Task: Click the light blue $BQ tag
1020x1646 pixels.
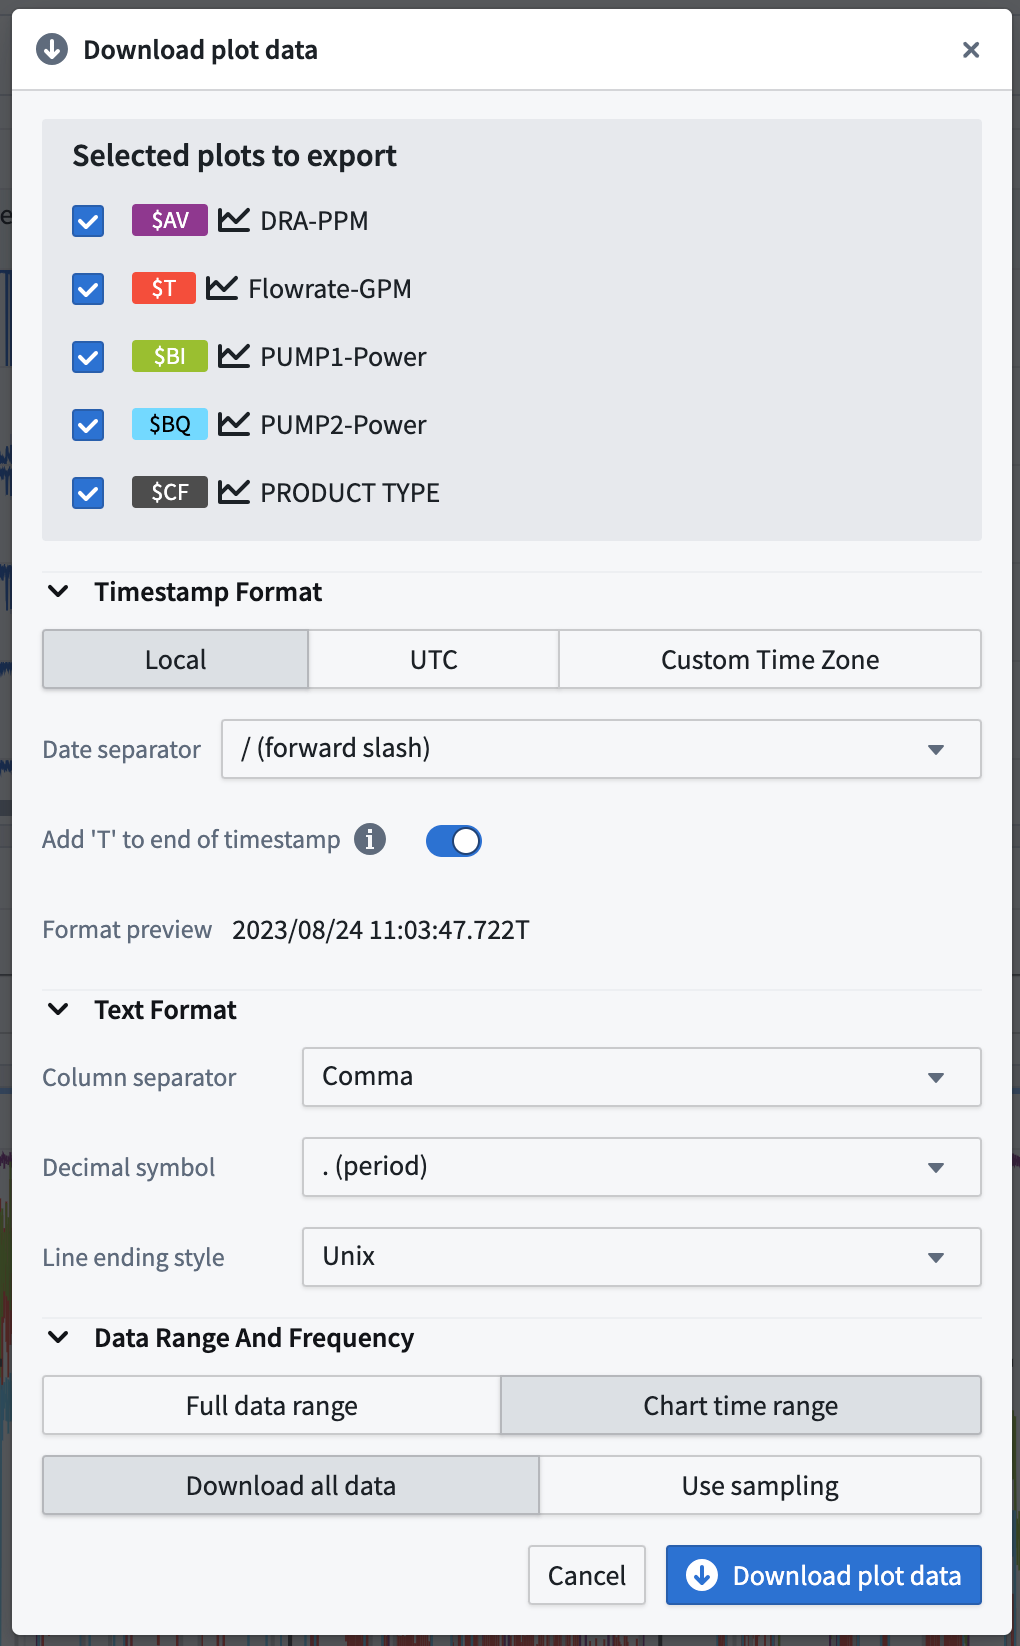Action: click(170, 424)
